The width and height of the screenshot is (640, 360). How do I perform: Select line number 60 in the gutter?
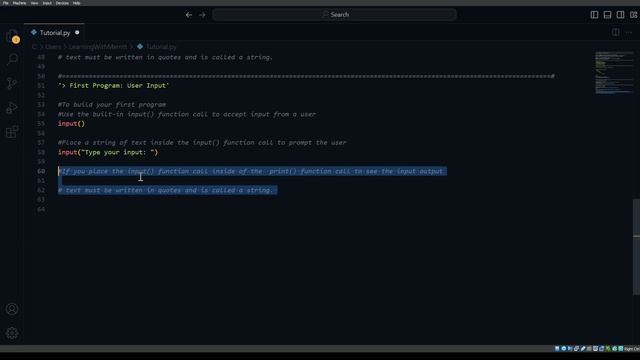(41, 171)
